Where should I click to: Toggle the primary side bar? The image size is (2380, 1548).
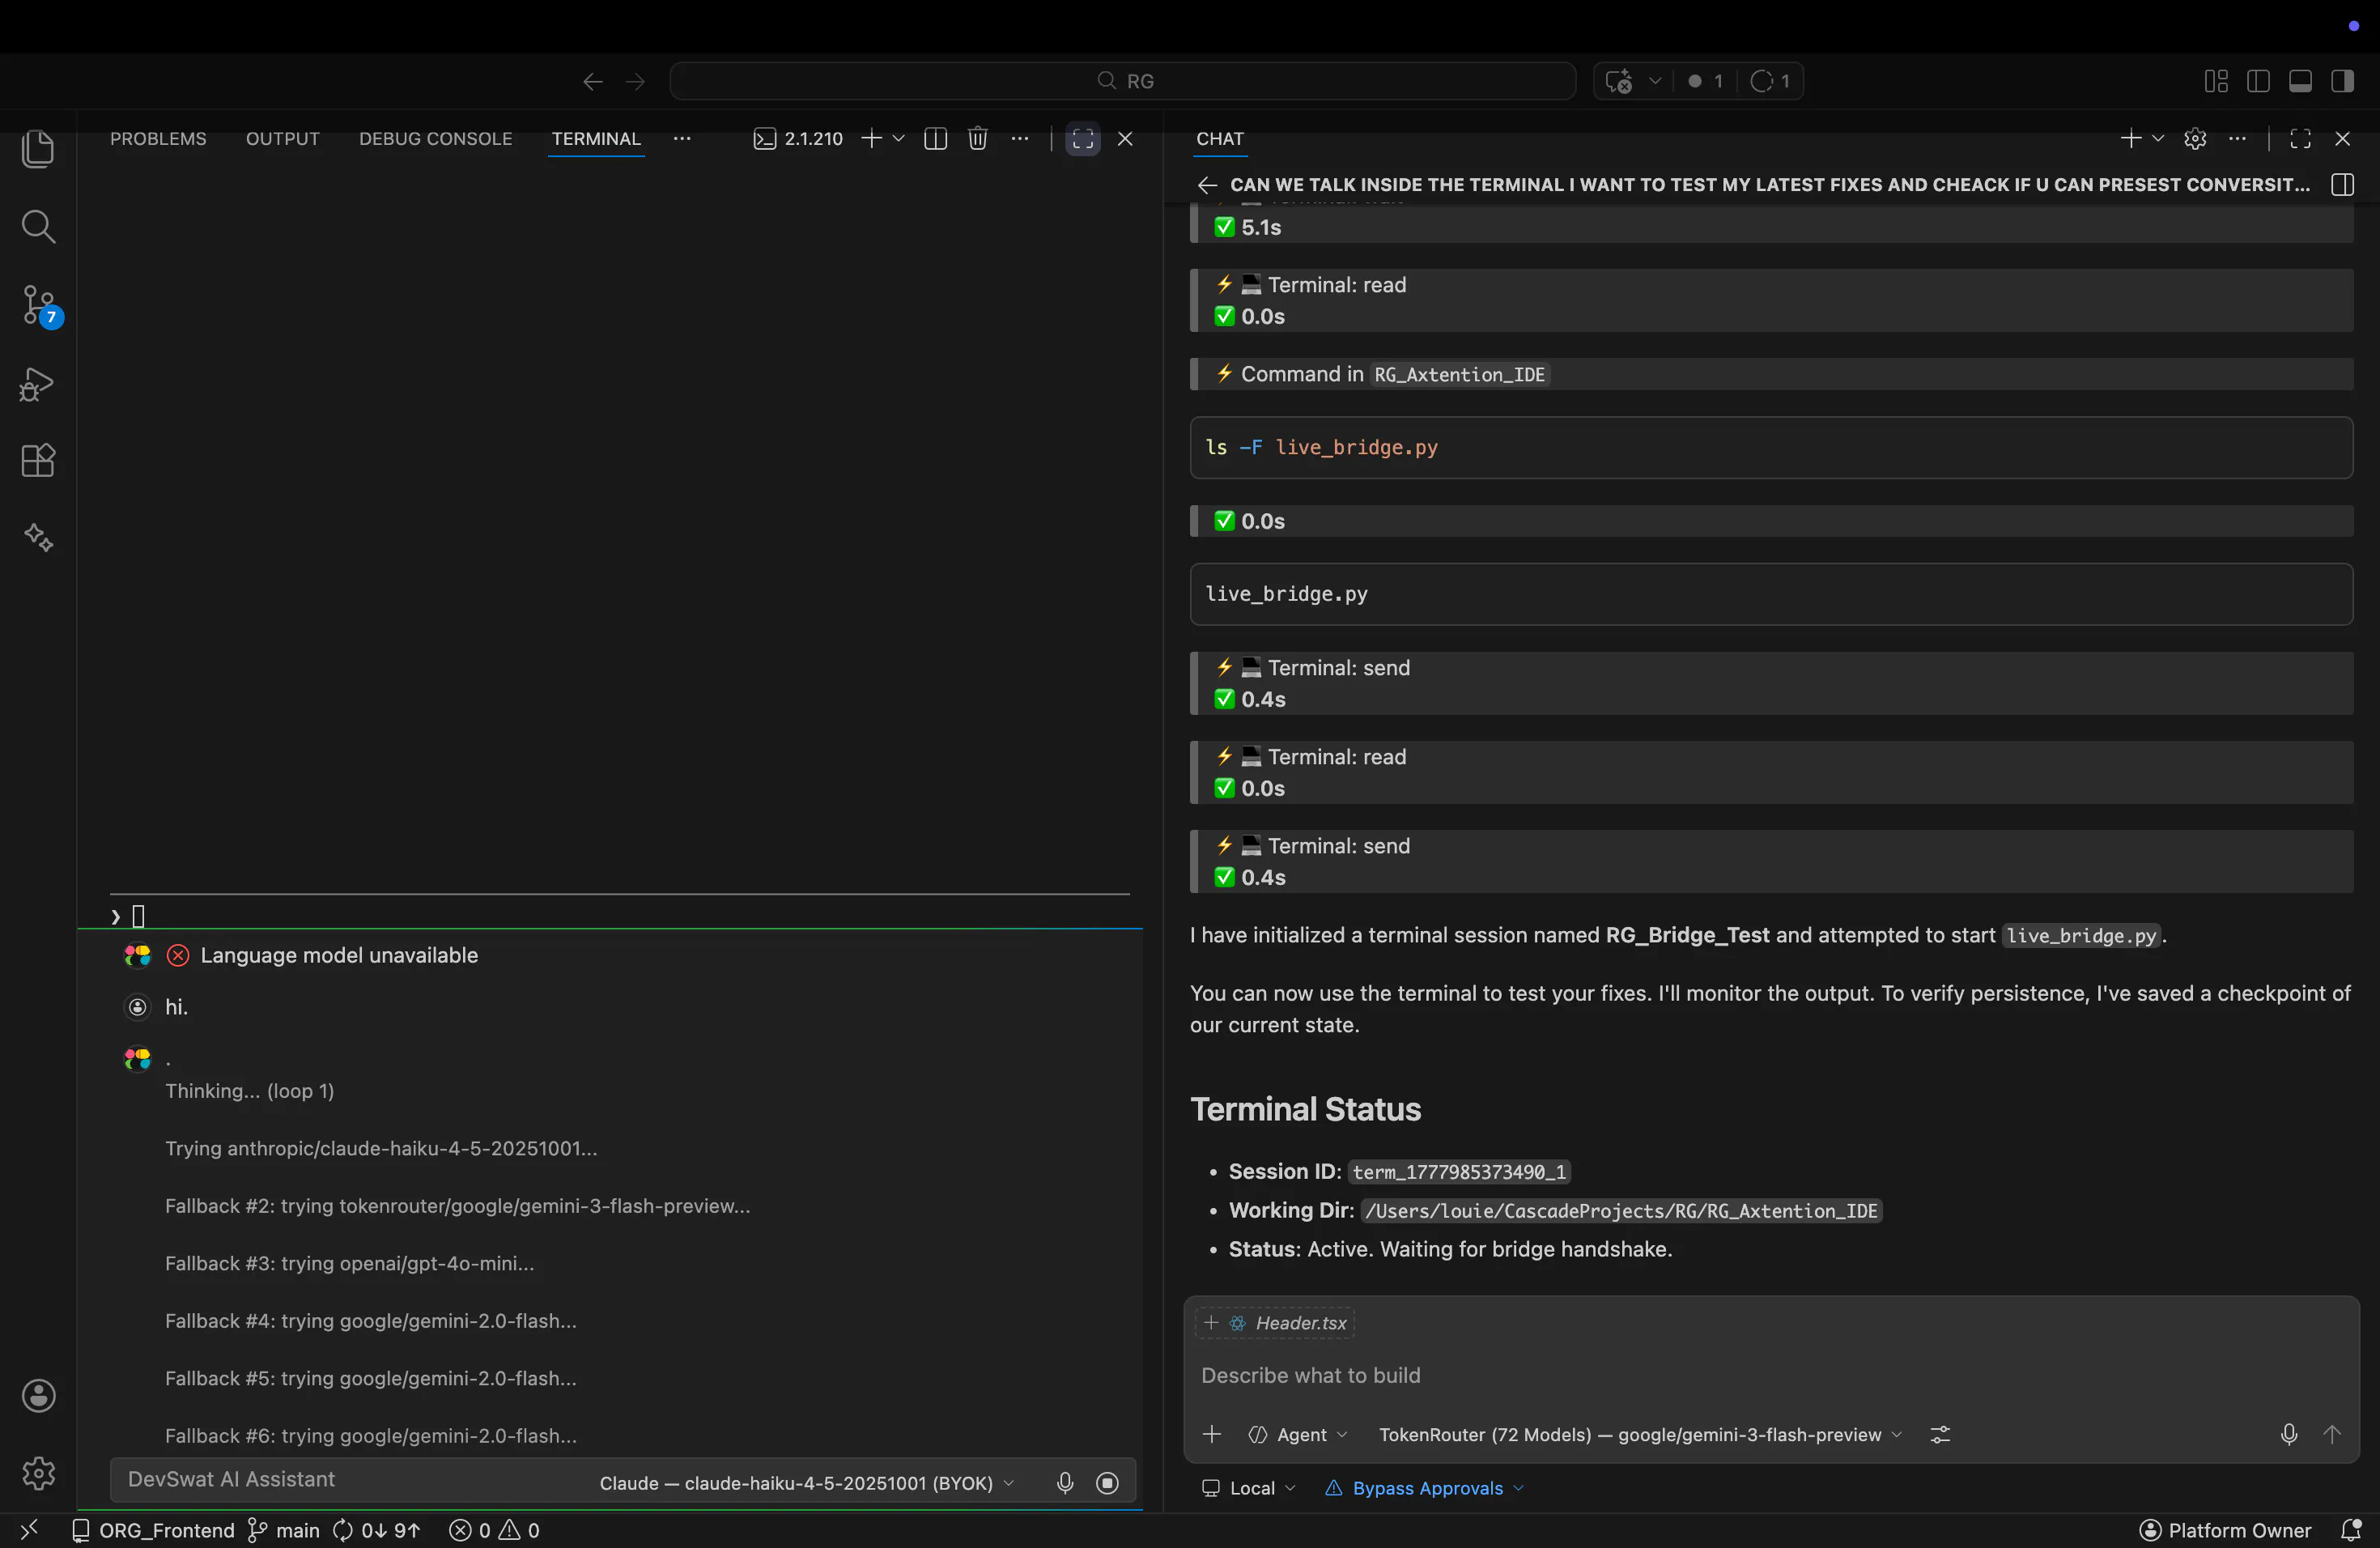pyautogui.click(x=2258, y=81)
